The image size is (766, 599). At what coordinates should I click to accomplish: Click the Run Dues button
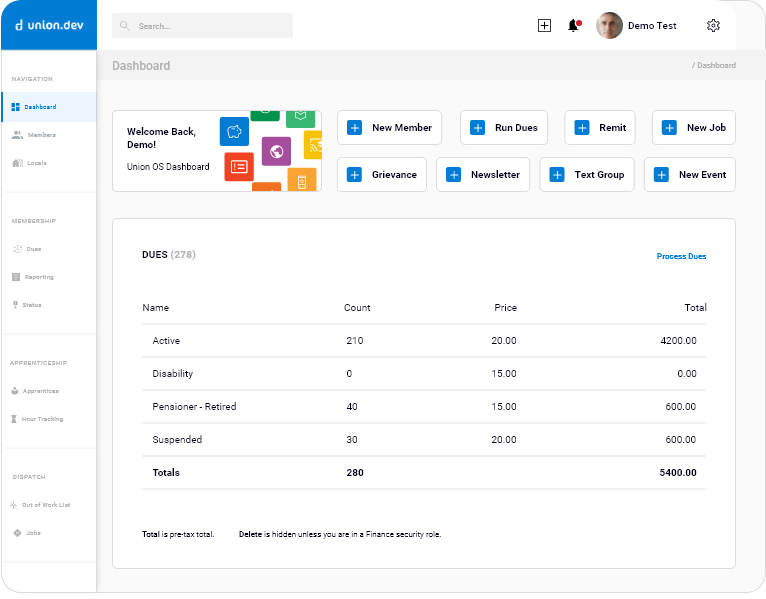pyautogui.click(x=504, y=128)
